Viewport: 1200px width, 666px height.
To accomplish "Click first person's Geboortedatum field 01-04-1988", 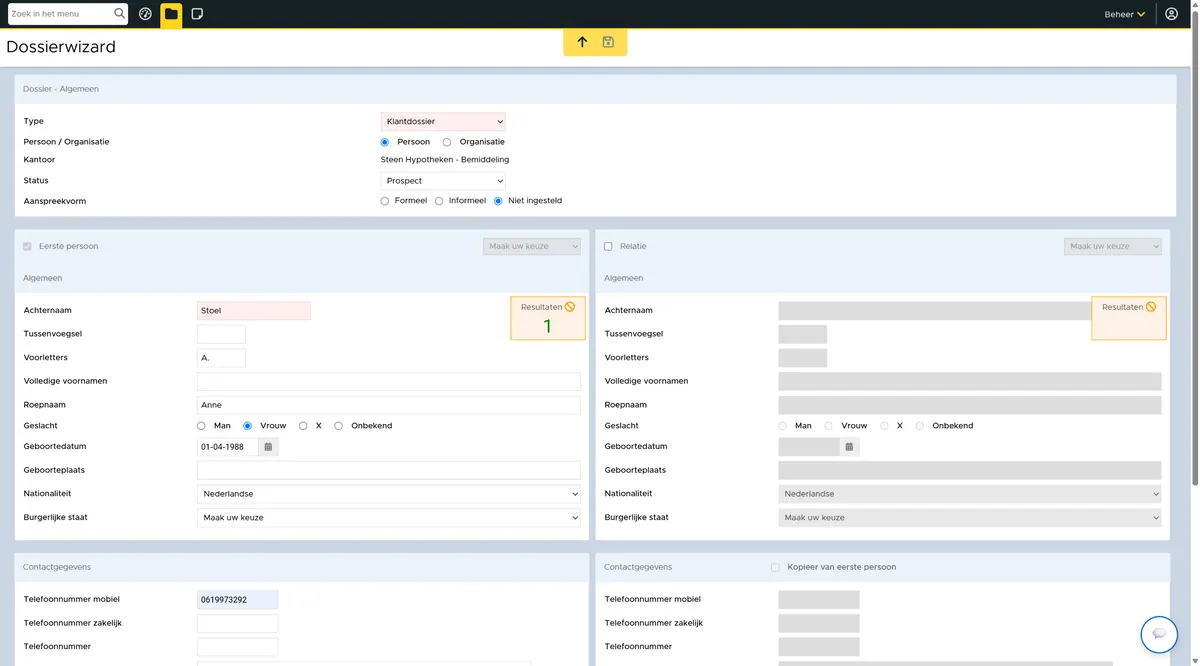I will pos(228,447).
